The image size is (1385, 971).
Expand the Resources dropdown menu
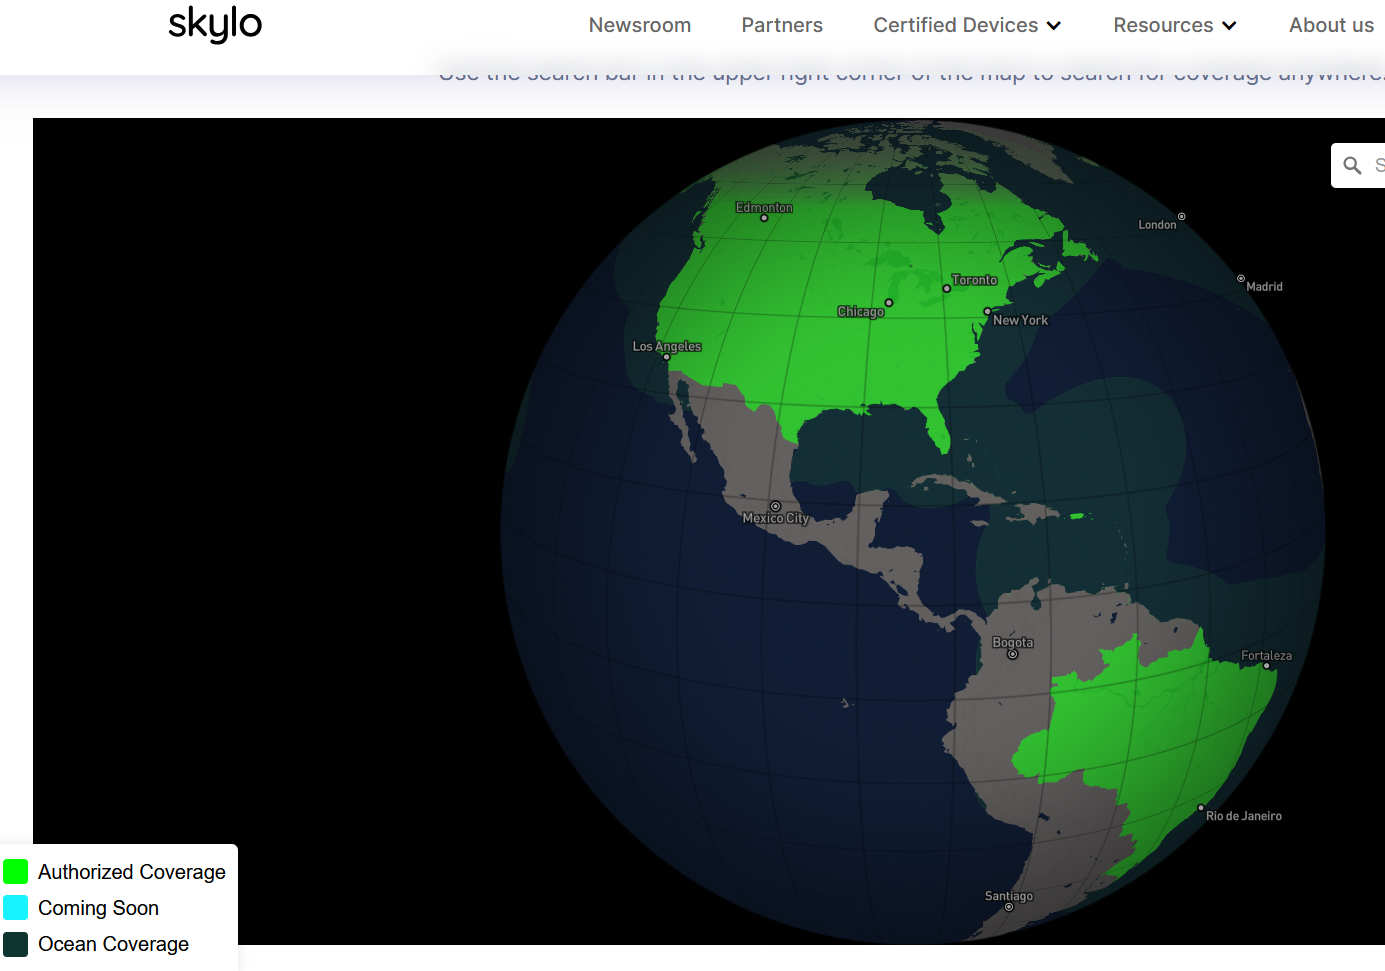pos(1163,25)
